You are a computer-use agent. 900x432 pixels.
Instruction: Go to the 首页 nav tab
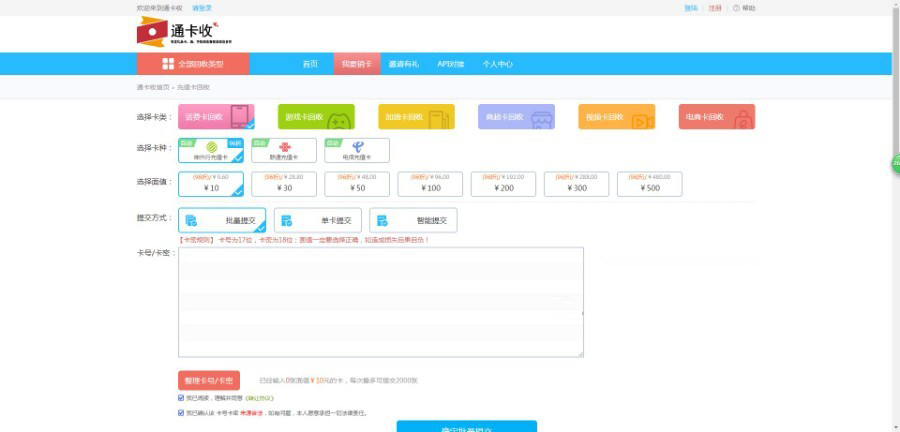point(310,64)
